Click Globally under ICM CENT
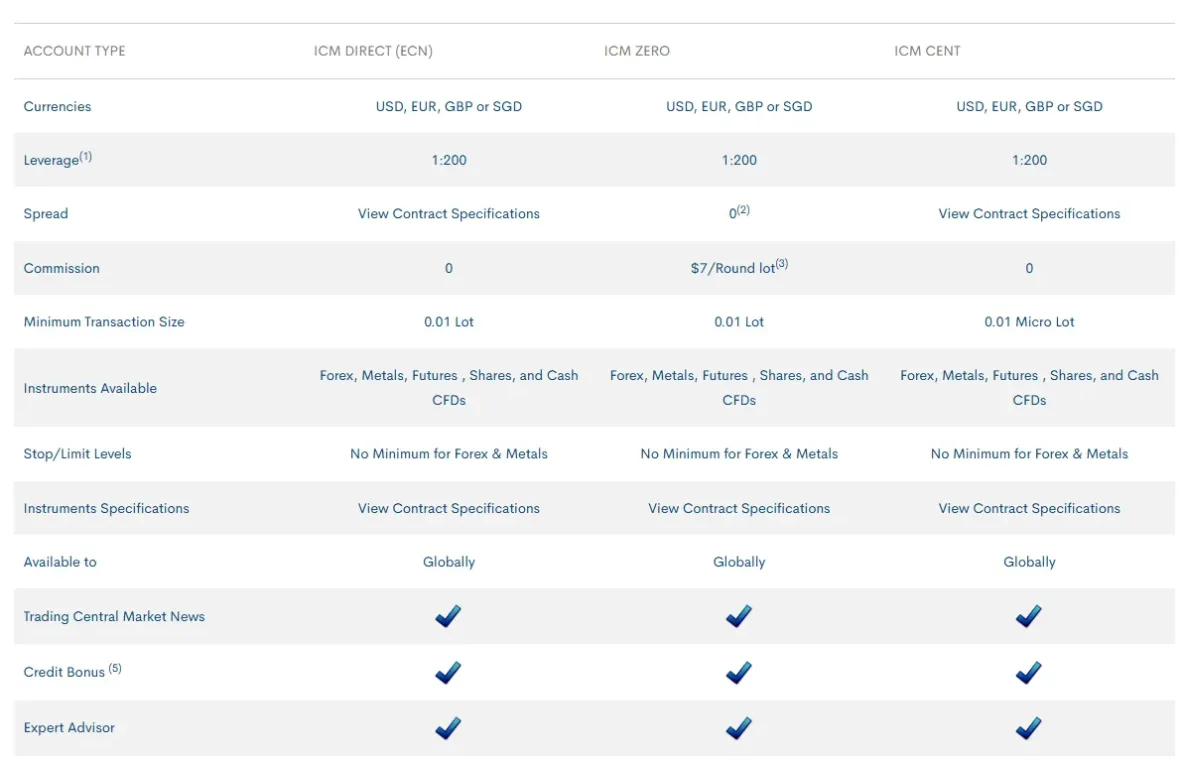Image resolution: width=1183 pixels, height=762 pixels. 1029,562
